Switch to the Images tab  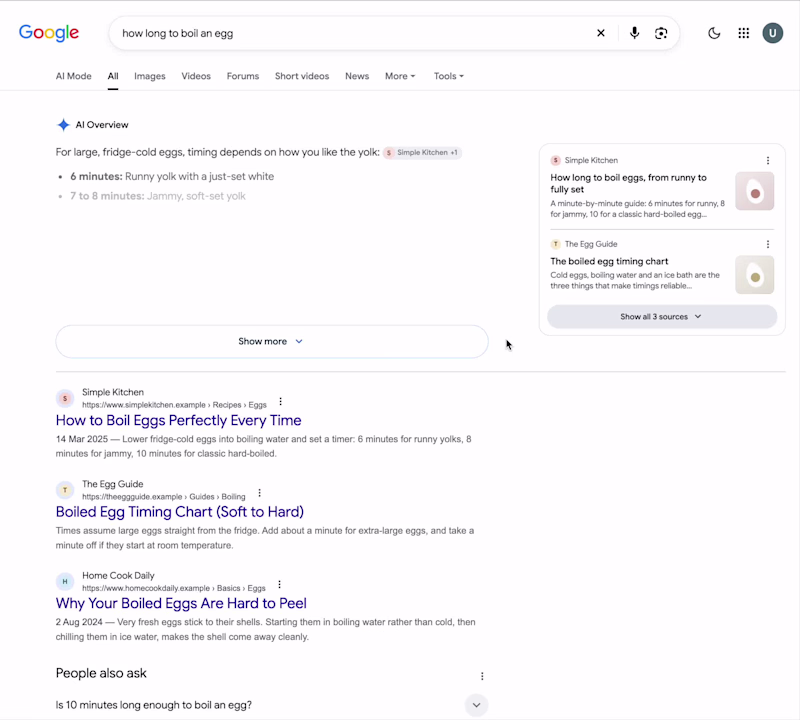[149, 76]
